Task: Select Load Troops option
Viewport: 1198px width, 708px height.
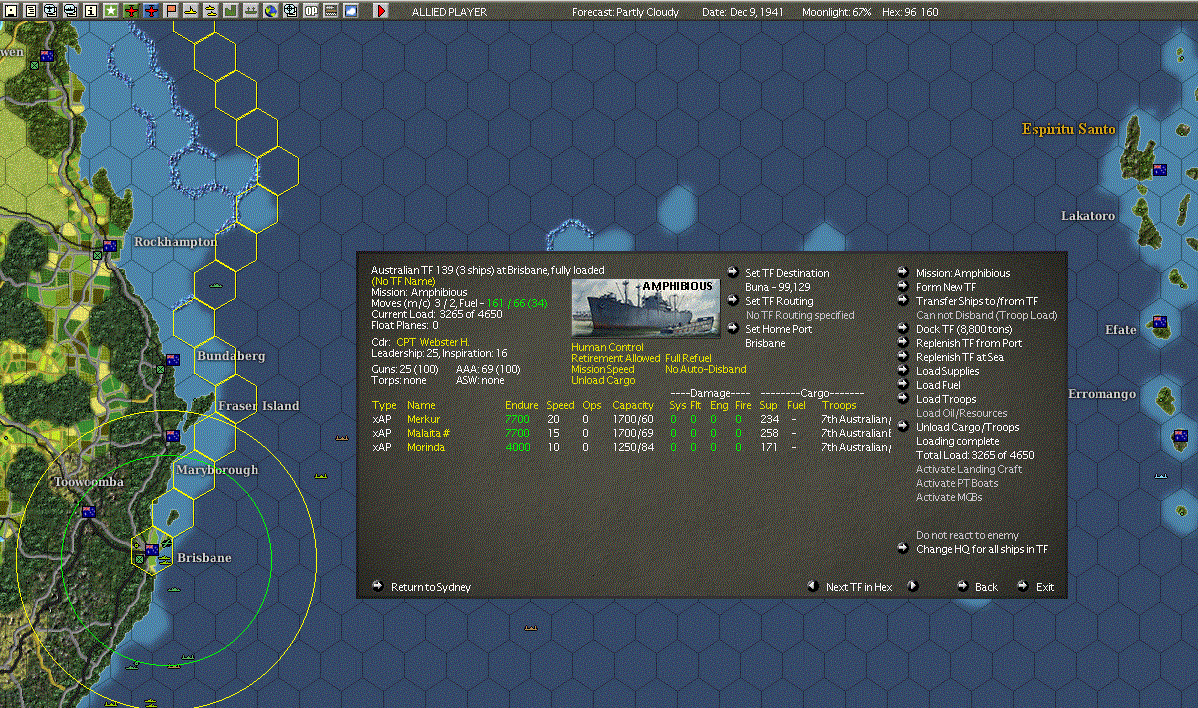Action: pyautogui.click(x=946, y=399)
